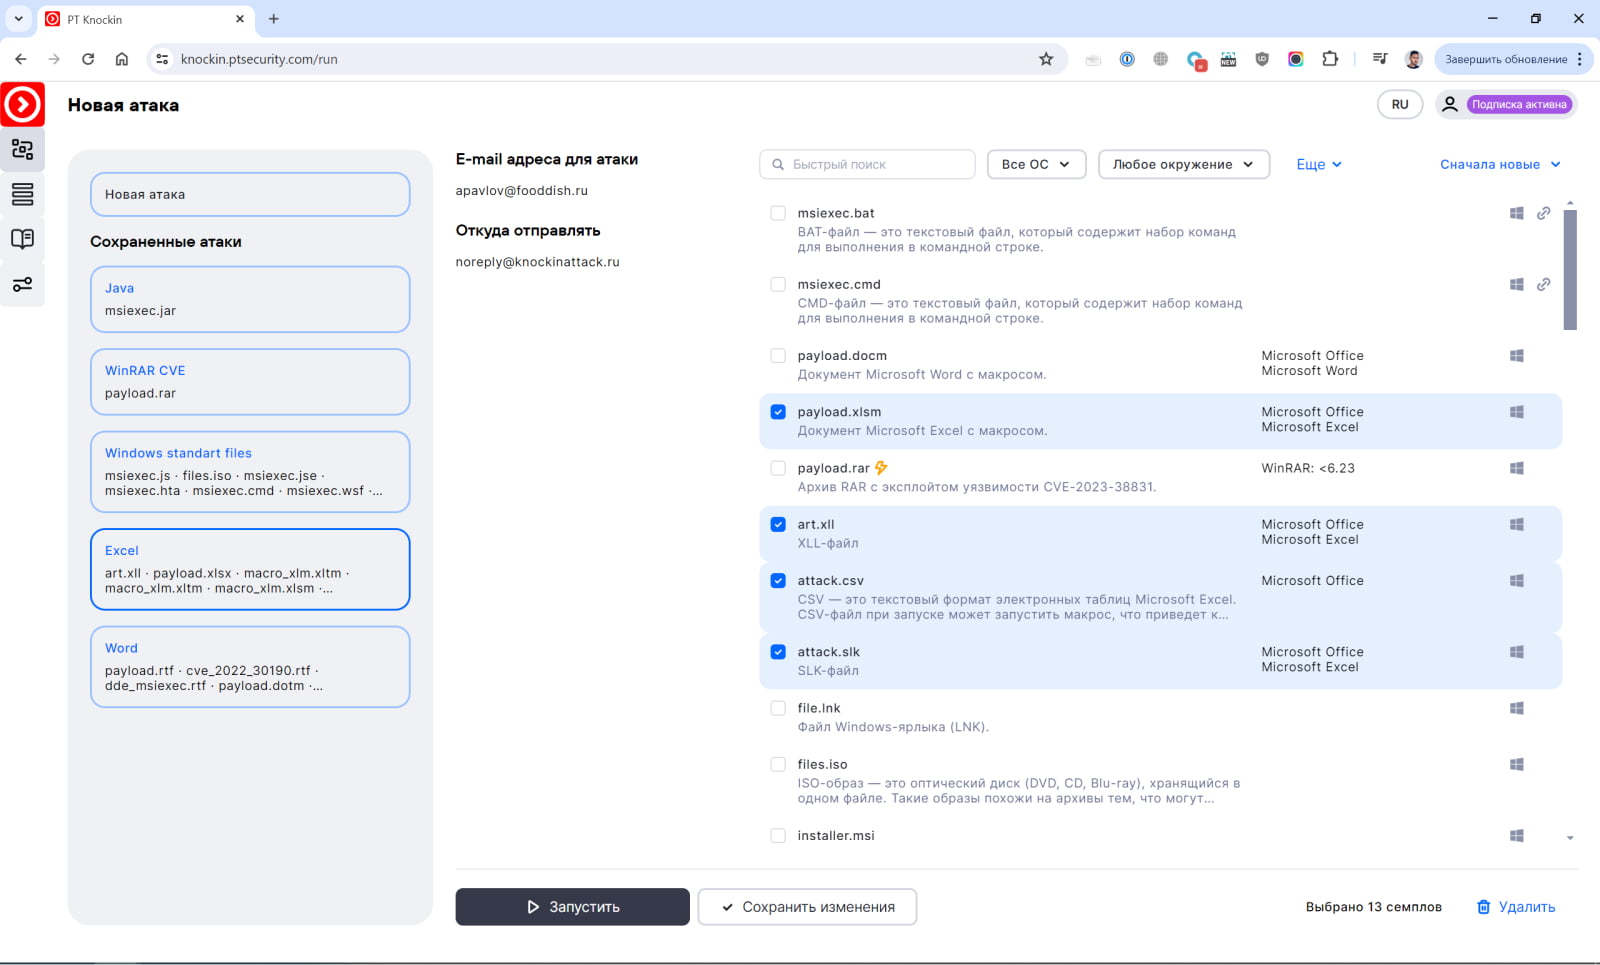
Task: Check the files.iso sample checkbox
Action: click(778, 764)
